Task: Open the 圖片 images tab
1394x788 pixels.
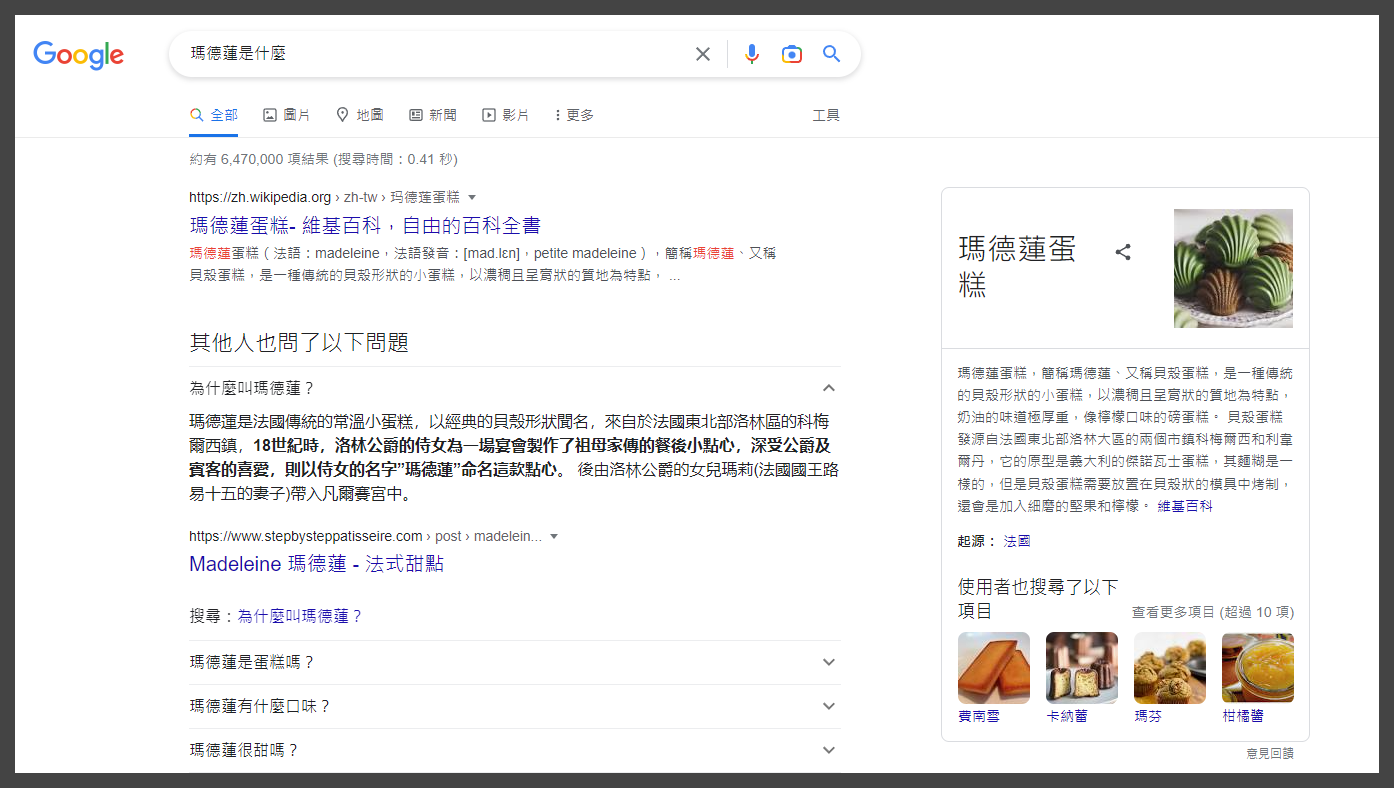Action: click(286, 115)
